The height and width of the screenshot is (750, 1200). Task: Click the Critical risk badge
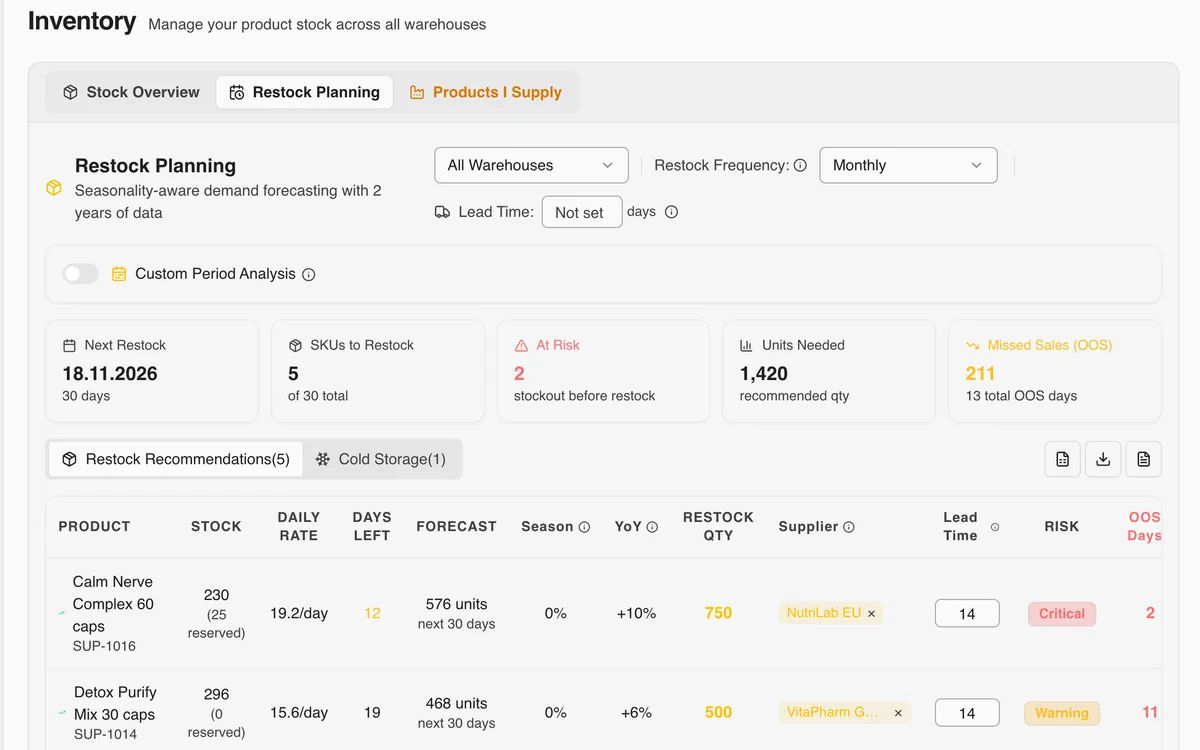(x=1062, y=614)
